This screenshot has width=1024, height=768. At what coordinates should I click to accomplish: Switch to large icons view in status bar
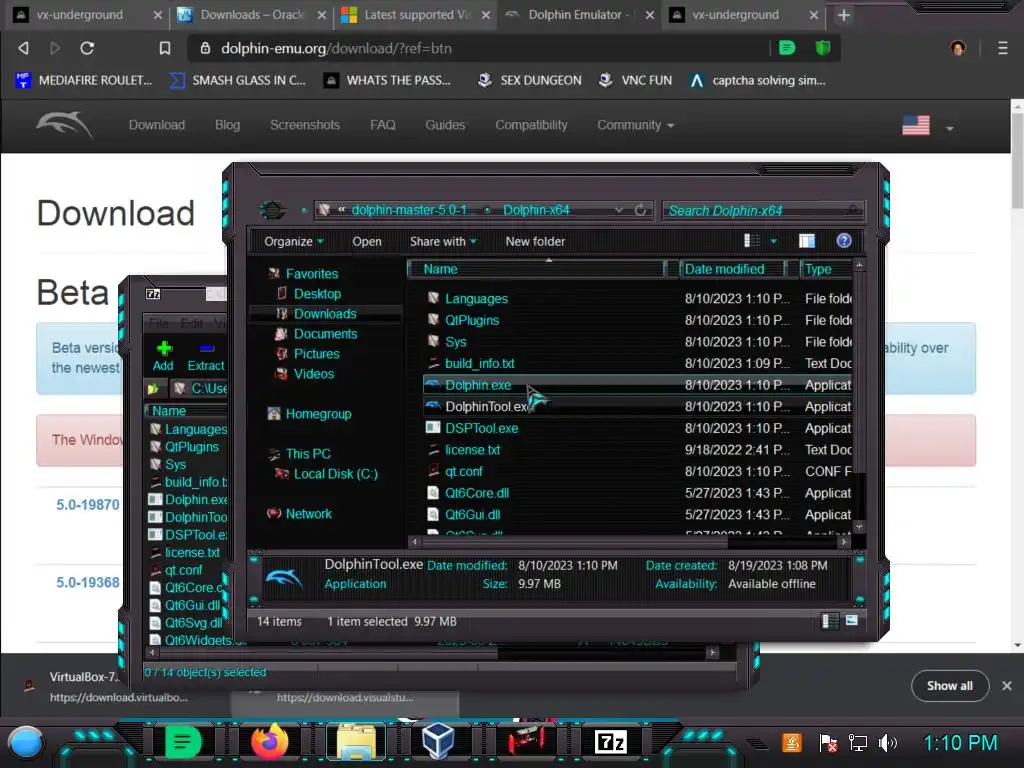[x=852, y=620]
